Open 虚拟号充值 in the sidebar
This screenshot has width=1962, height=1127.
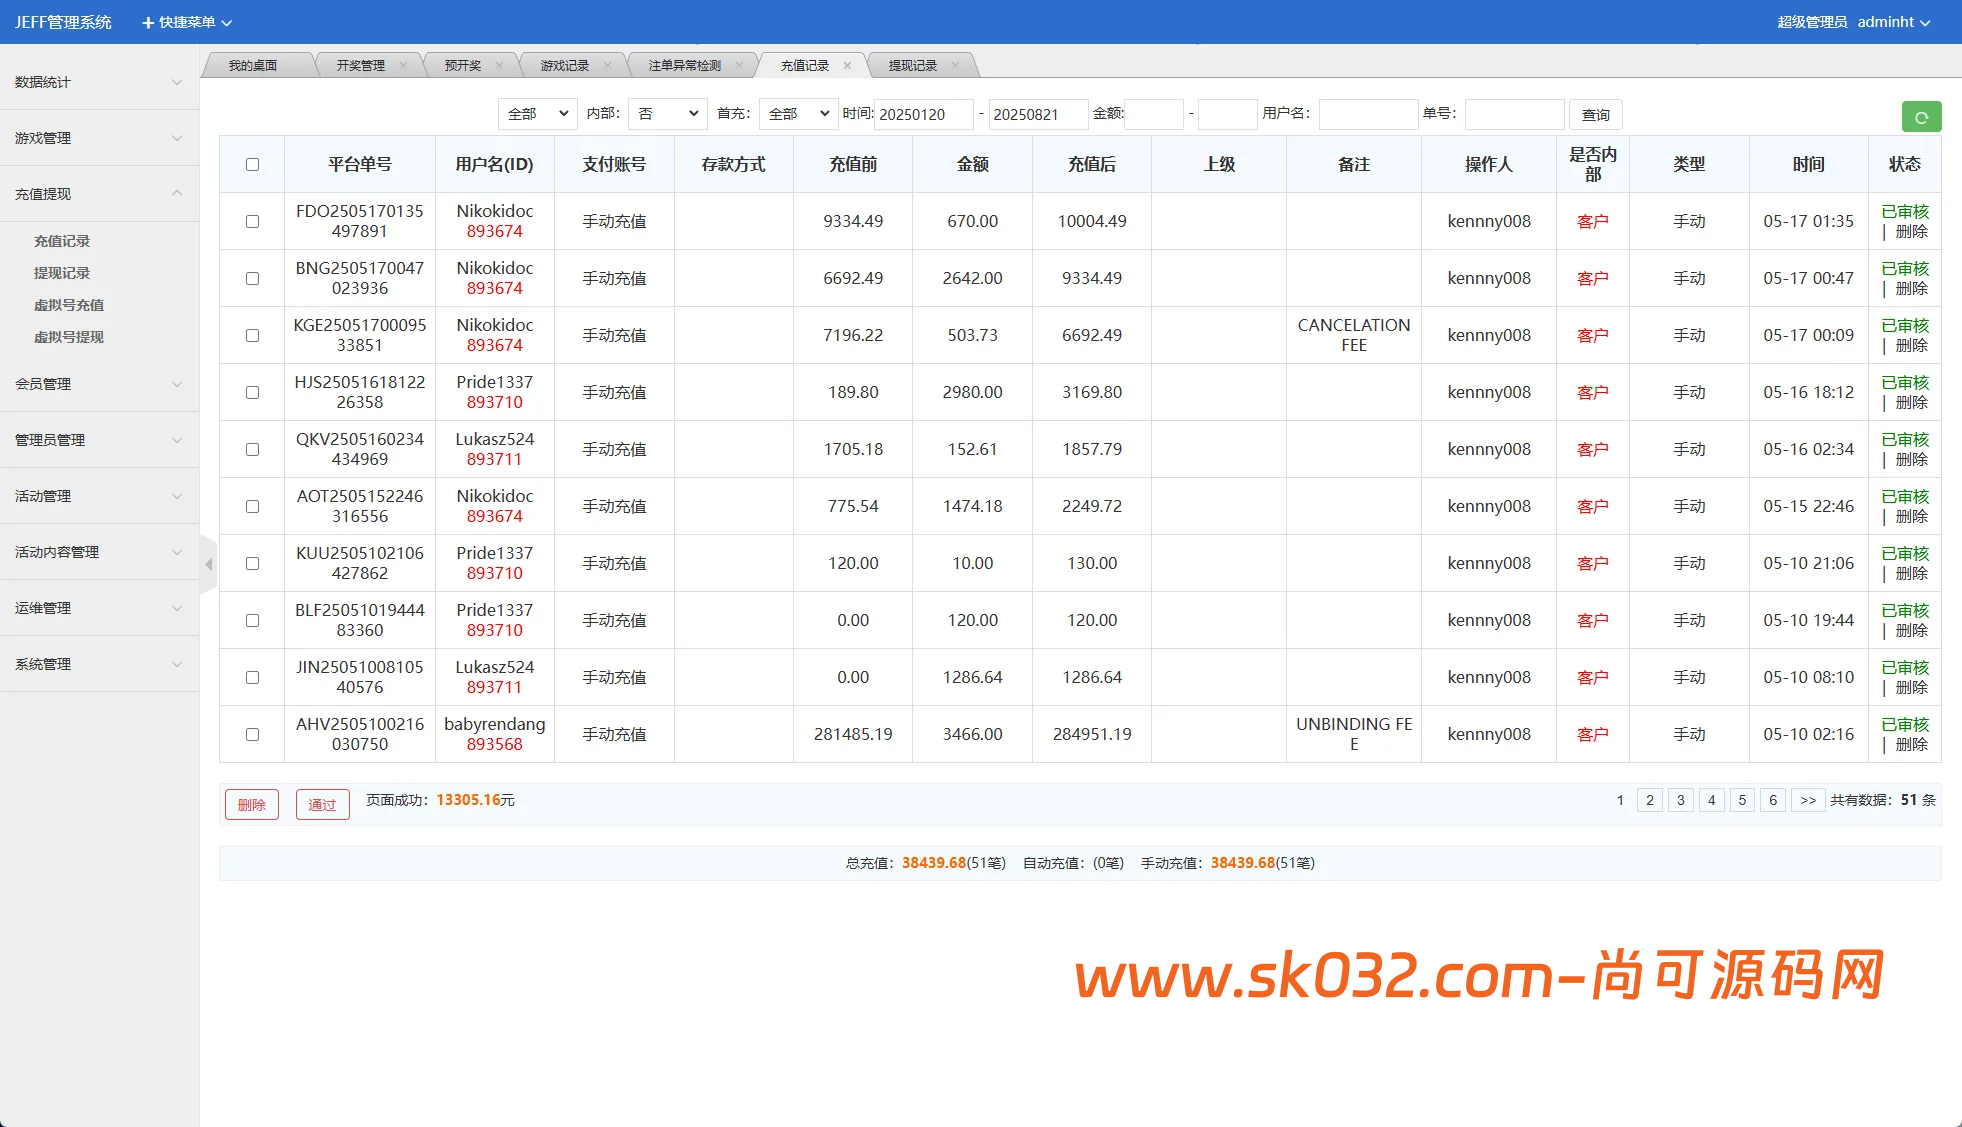69,305
